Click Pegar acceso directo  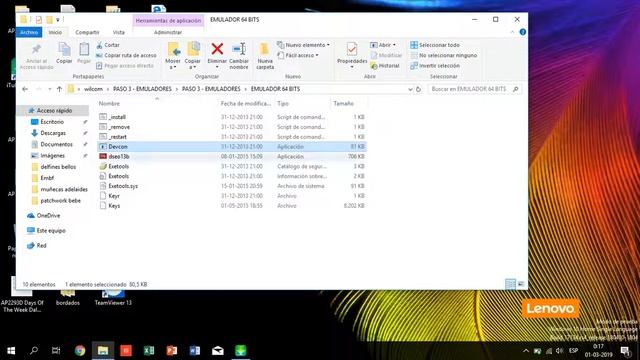click(x=125, y=66)
